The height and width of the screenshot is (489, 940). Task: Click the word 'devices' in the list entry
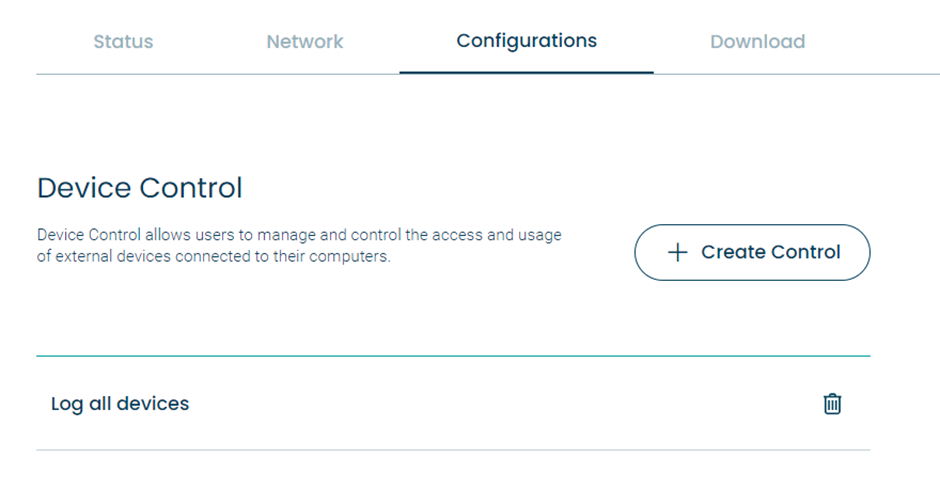tap(153, 404)
